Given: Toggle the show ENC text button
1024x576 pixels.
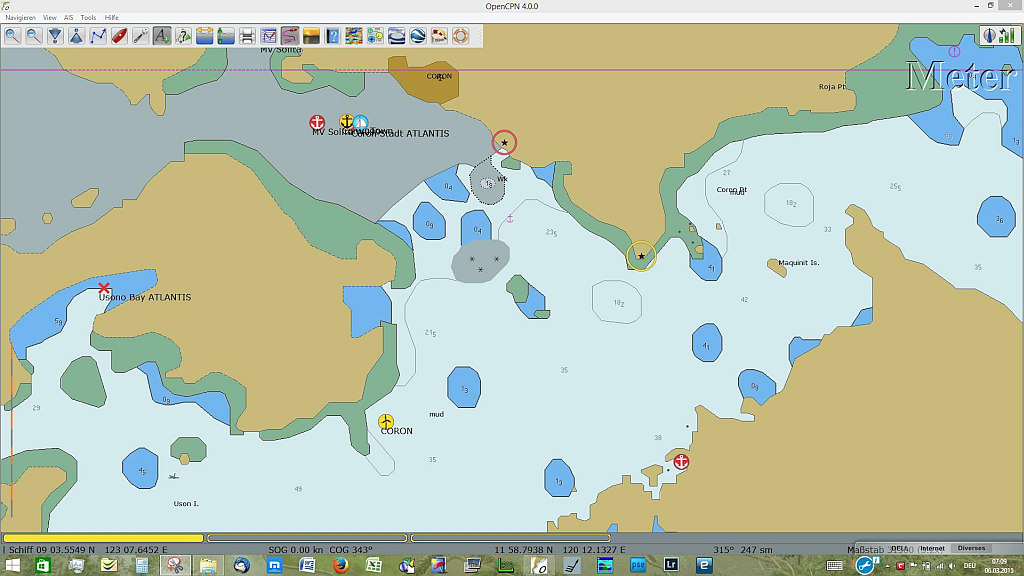Looking at the screenshot, I should tap(161, 36).
